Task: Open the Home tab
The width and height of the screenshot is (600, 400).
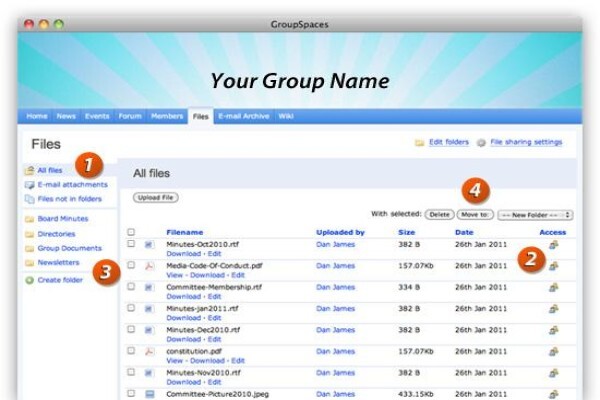Action: pyautogui.click(x=37, y=116)
